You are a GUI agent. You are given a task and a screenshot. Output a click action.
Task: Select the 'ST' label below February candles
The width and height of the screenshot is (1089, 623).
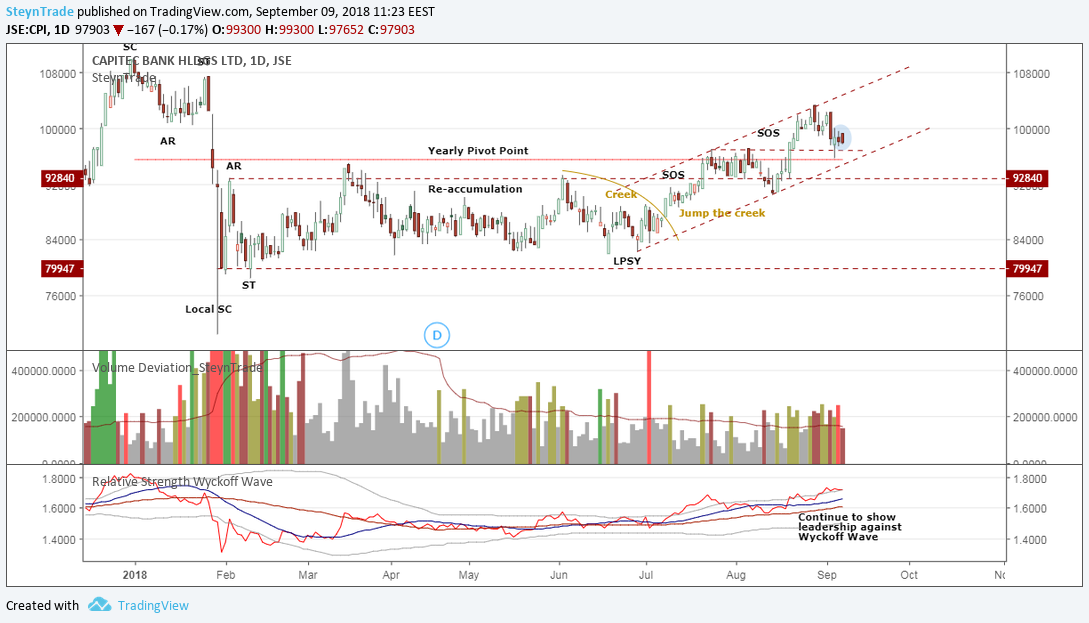tap(249, 285)
